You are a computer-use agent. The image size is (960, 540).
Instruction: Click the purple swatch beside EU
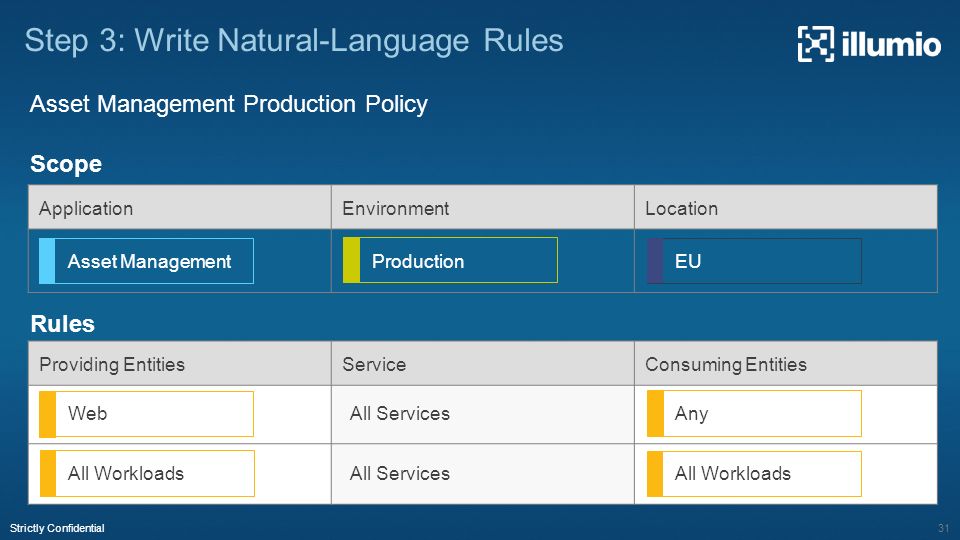click(x=655, y=261)
